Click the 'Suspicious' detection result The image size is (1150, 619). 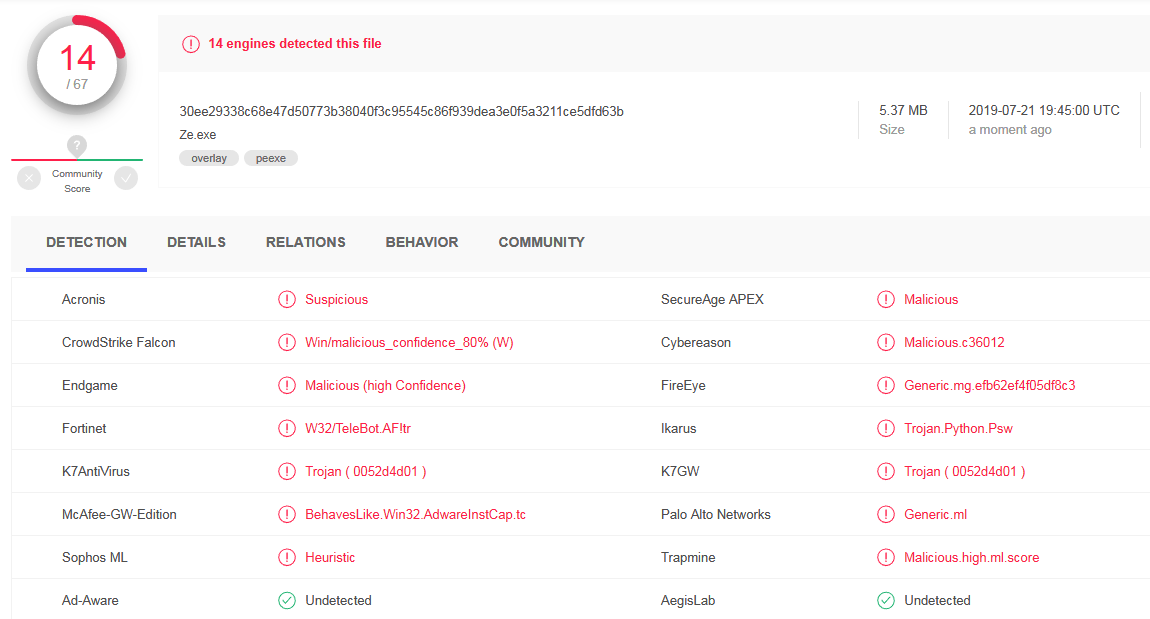point(337,299)
